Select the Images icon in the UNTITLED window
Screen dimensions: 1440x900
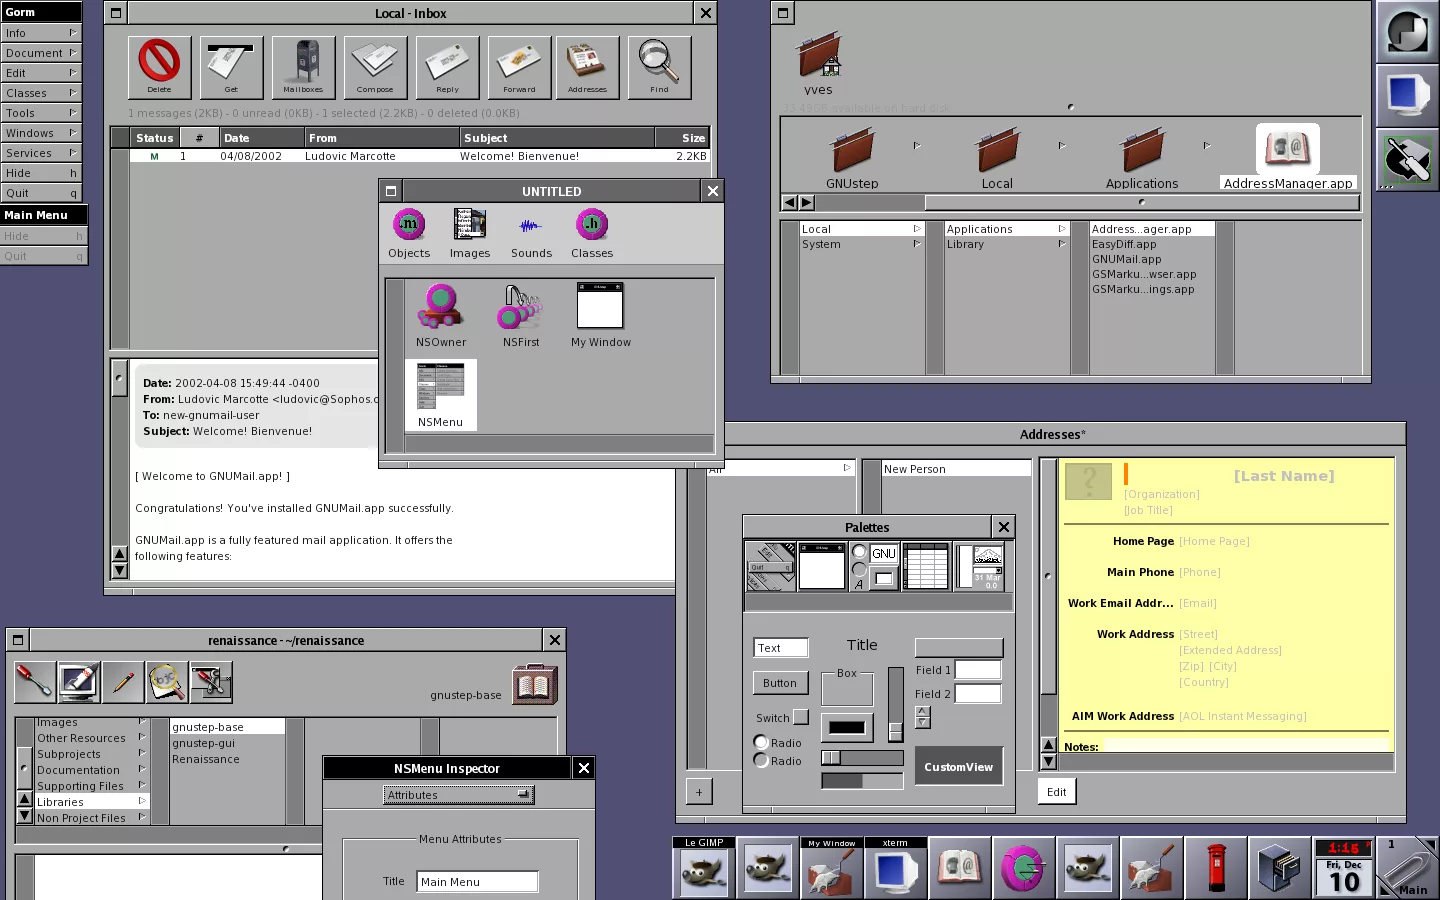tap(470, 225)
